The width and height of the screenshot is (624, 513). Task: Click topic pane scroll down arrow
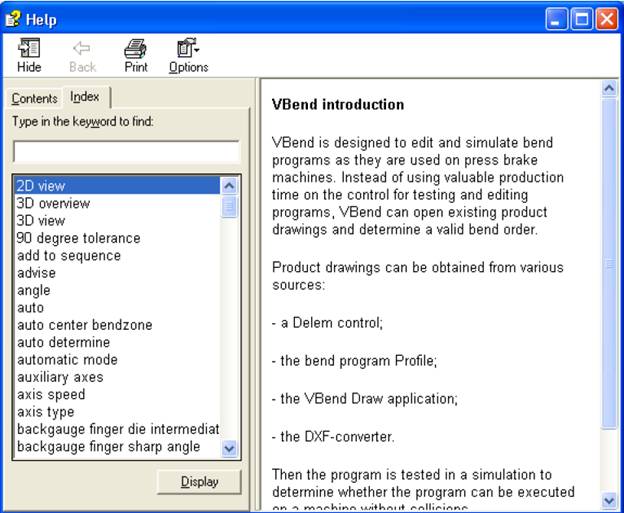tap(609, 501)
